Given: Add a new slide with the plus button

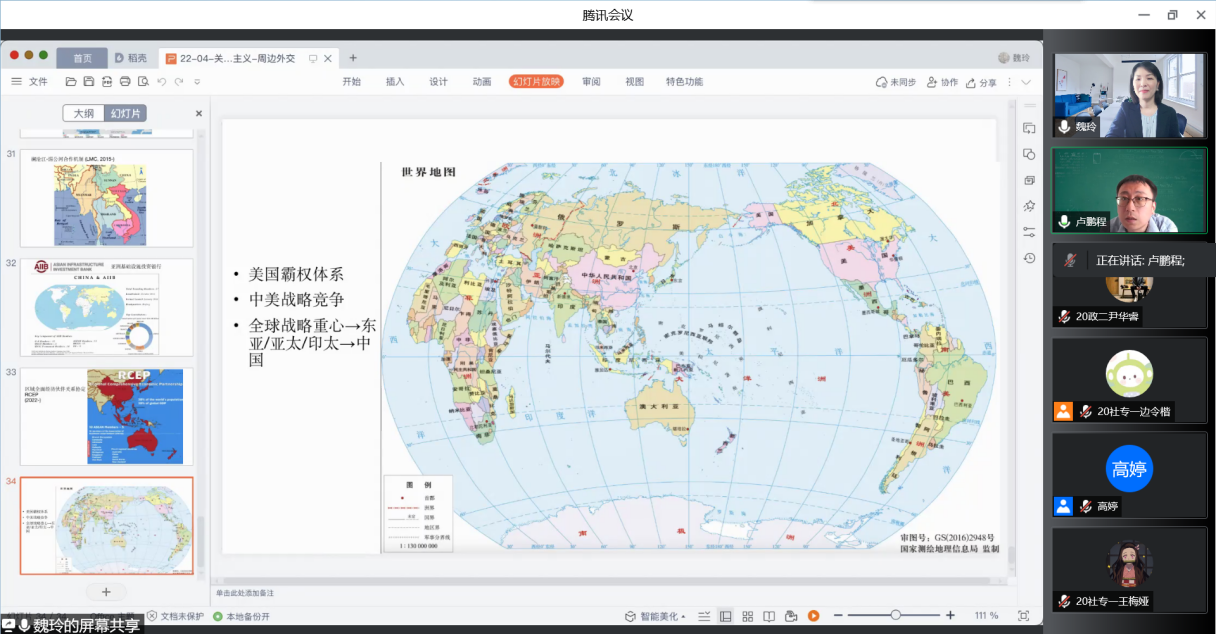Looking at the screenshot, I should tap(106, 591).
